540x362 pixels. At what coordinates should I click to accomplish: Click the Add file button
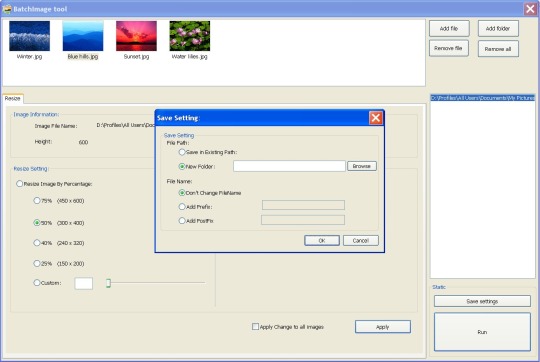tap(449, 29)
